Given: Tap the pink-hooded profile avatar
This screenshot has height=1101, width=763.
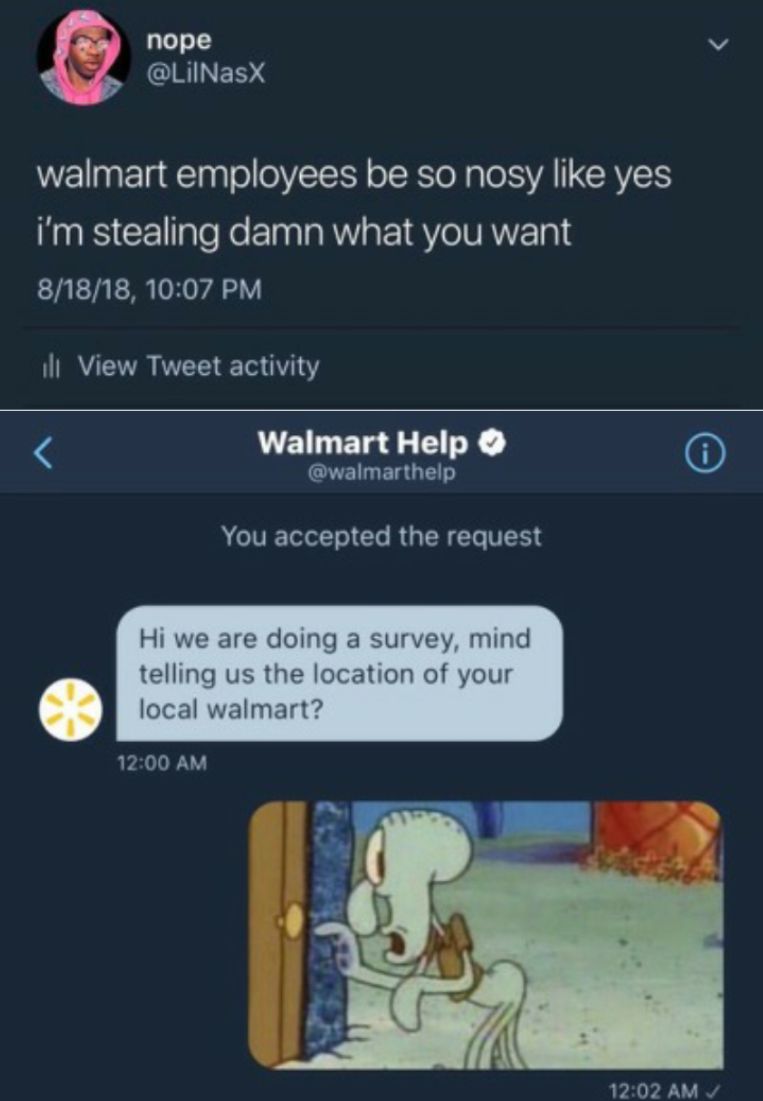Looking at the screenshot, I should tap(84, 58).
